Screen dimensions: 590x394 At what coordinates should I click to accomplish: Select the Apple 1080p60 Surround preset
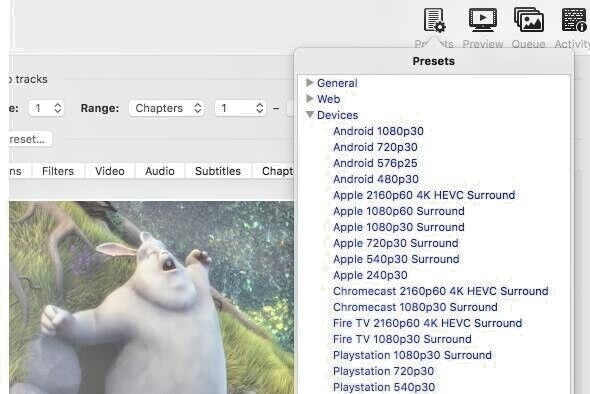click(399, 211)
